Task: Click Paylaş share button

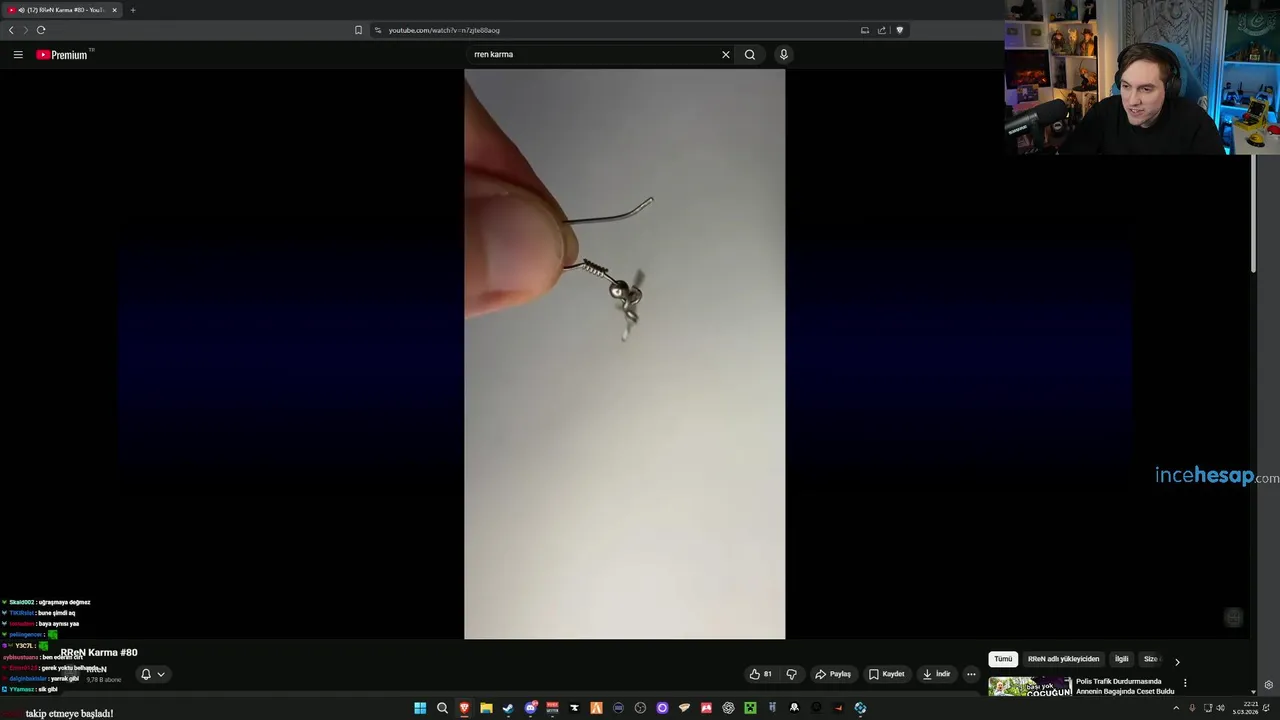Action: [833, 674]
